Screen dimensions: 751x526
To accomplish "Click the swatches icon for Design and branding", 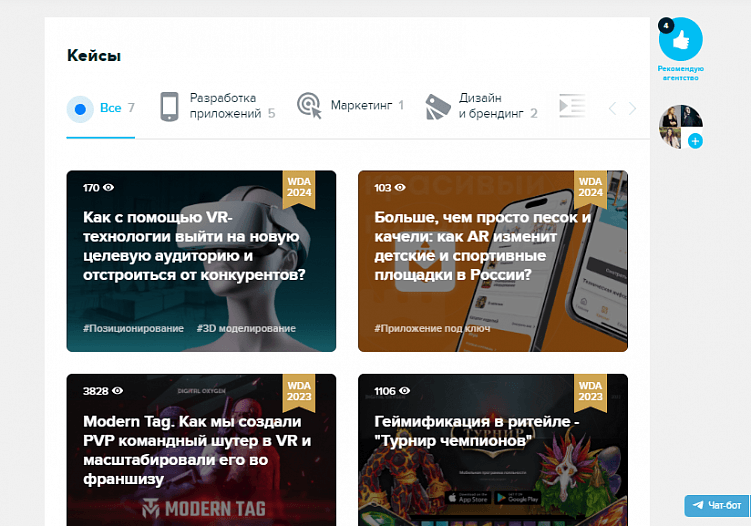I will (438, 107).
